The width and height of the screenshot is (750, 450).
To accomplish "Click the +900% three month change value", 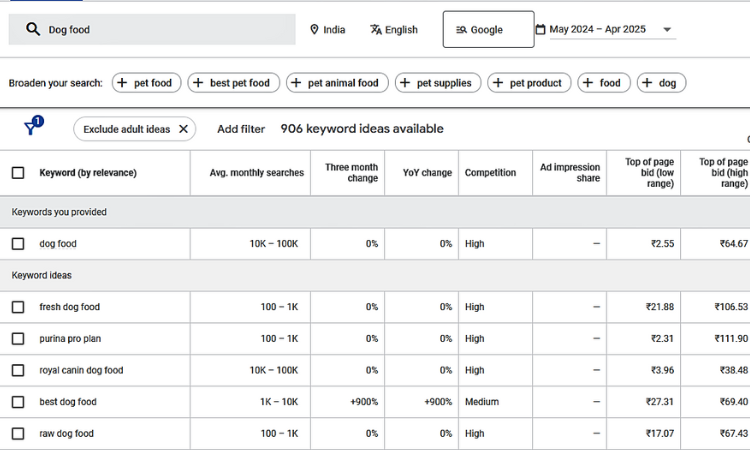I will point(364,402).
